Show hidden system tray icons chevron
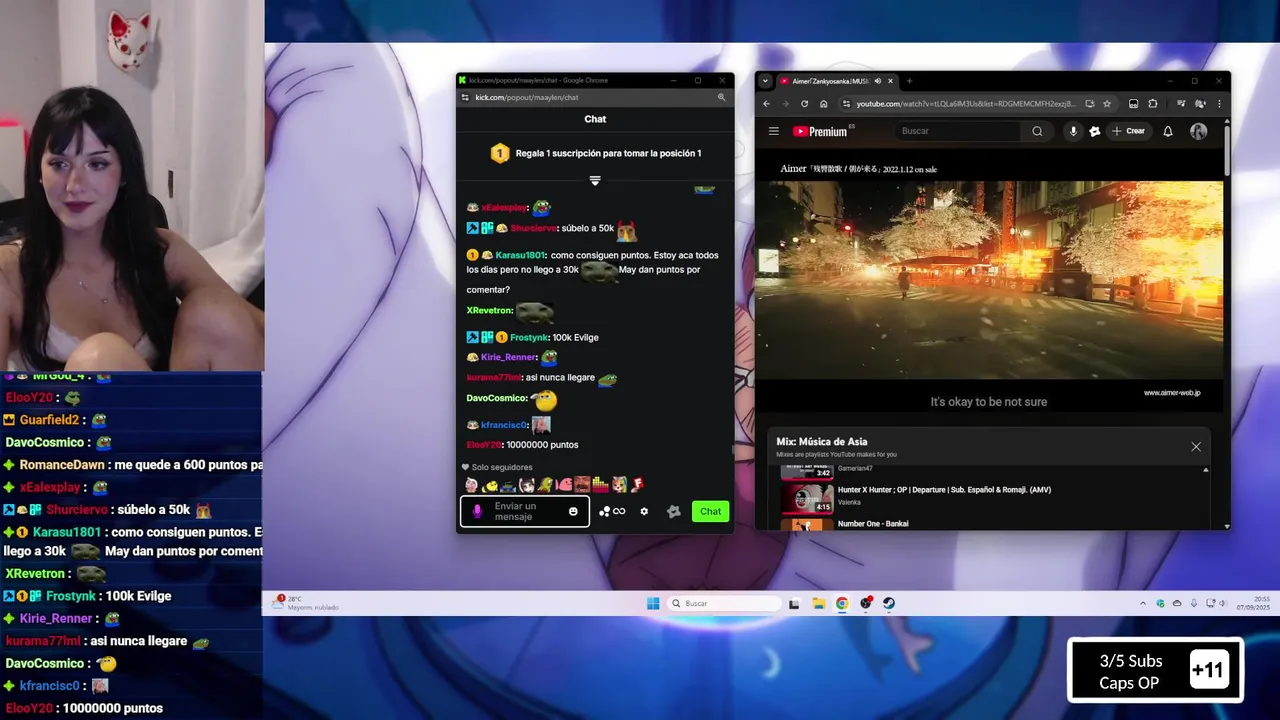Image resolution: width=1280 pixels, height=720 pixels. tap(1143, 603)
